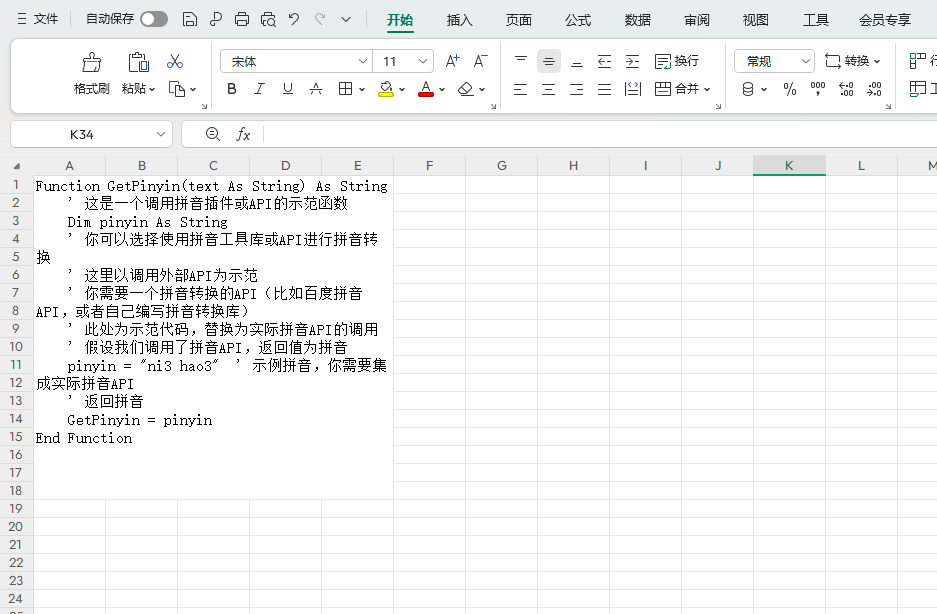The width and height of the screenshot is (937, 614).
Task: Expand the fill color dropdown arrow
Action: pyautogui.click(x=402, y=90)
